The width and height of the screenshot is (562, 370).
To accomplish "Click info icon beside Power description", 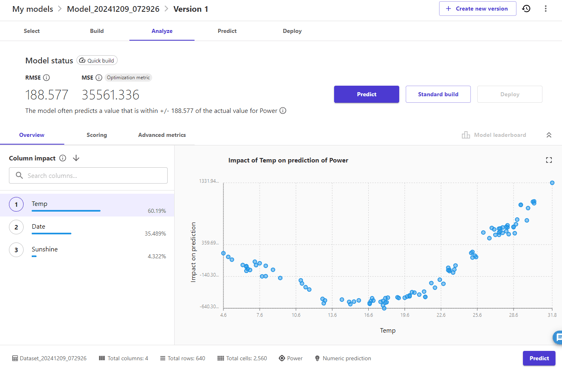I will pyautogui.click(x=283, y=111).
